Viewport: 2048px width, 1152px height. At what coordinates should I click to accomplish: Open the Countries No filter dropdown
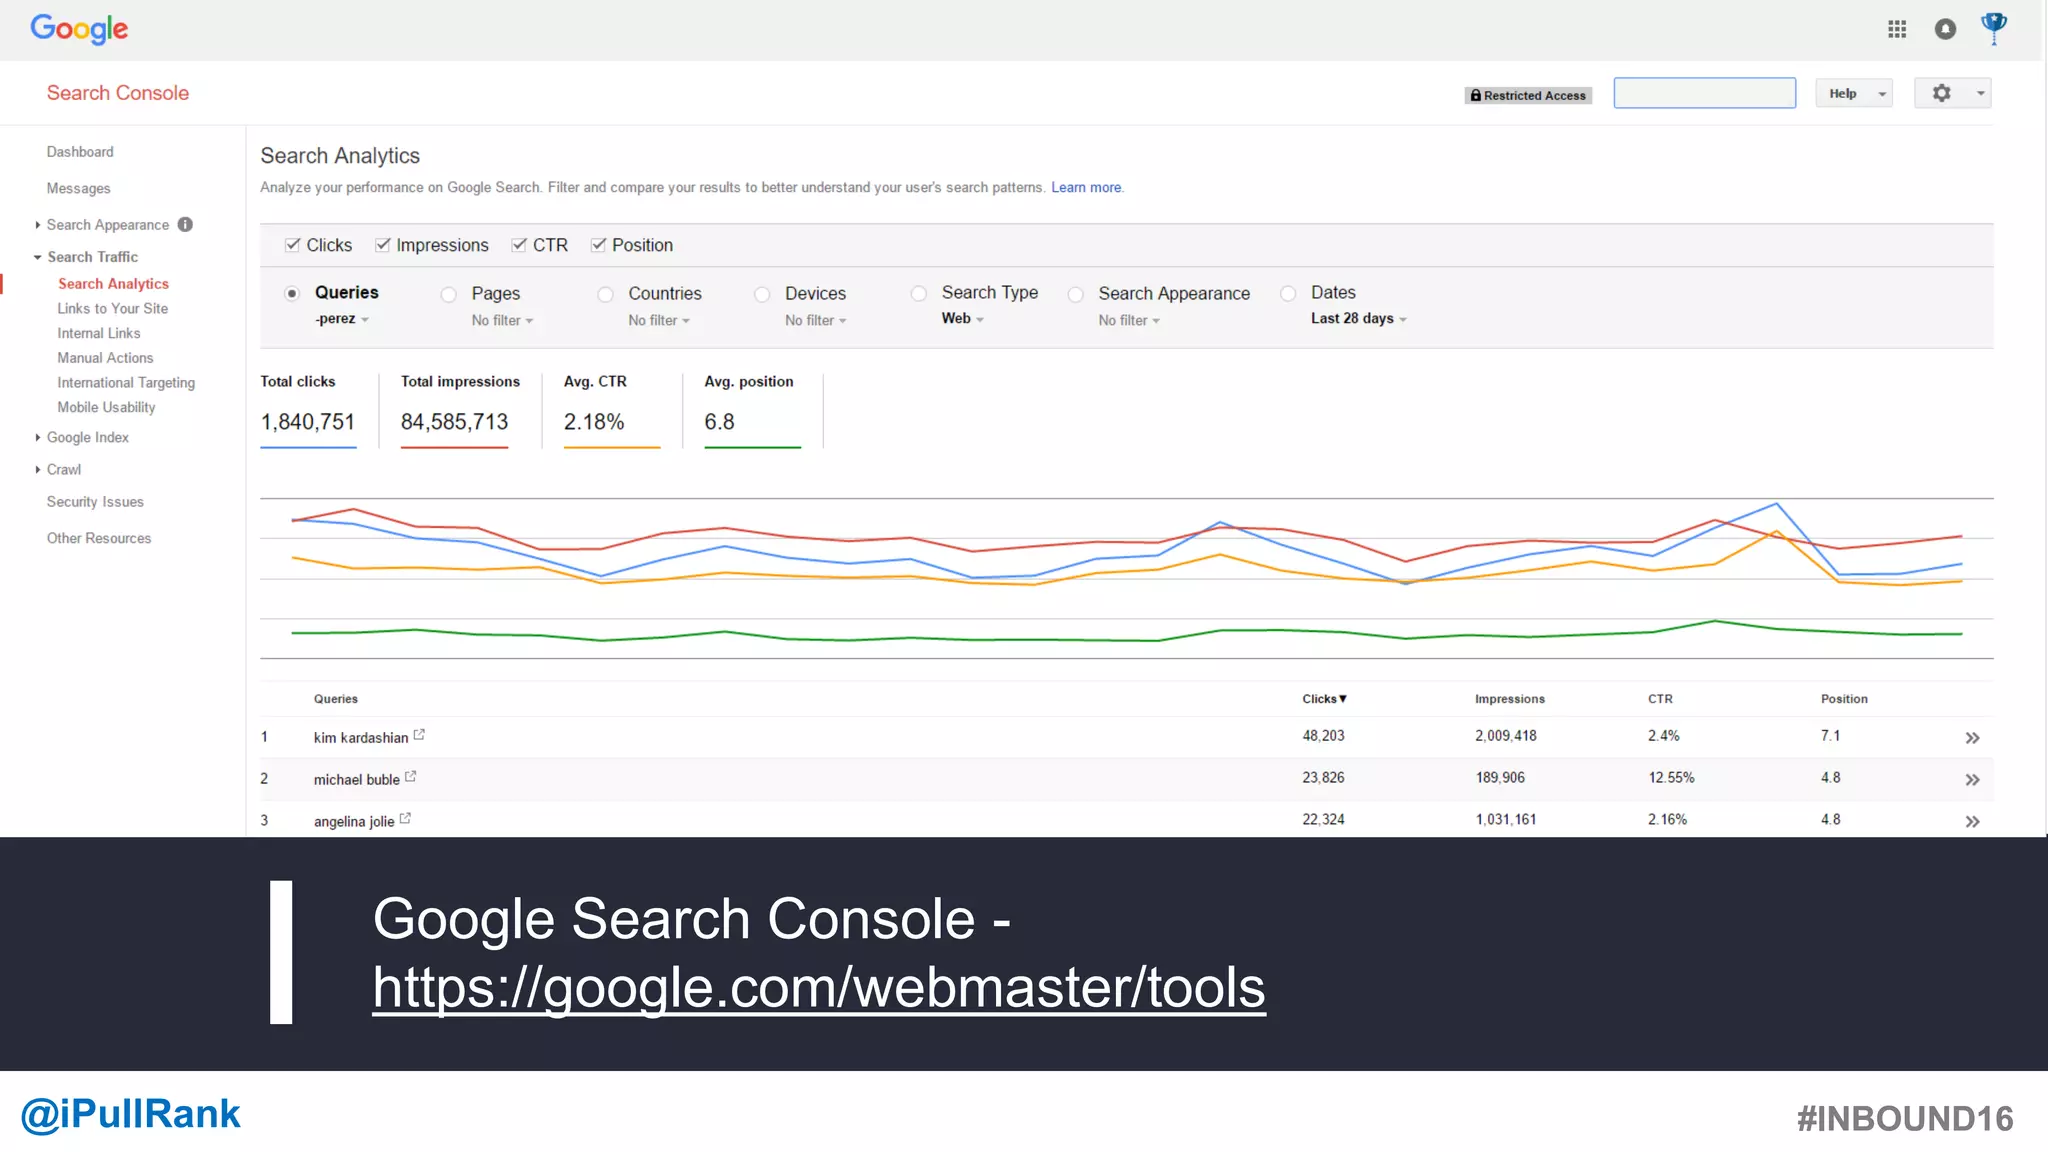[659, 320]
